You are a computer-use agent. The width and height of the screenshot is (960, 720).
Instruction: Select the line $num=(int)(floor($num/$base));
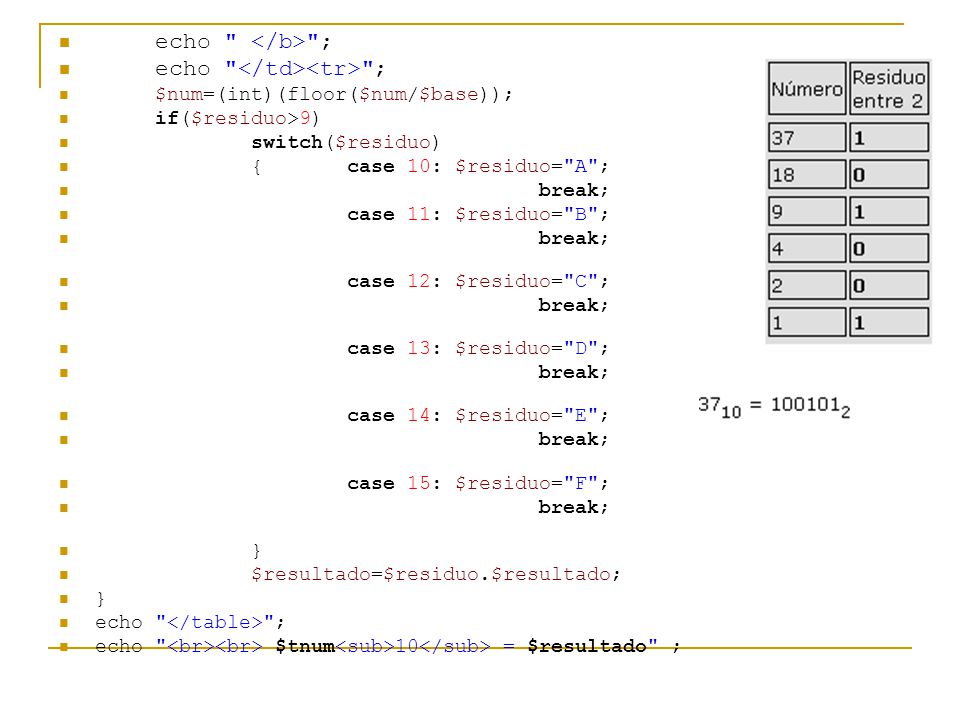coord(333,94)
